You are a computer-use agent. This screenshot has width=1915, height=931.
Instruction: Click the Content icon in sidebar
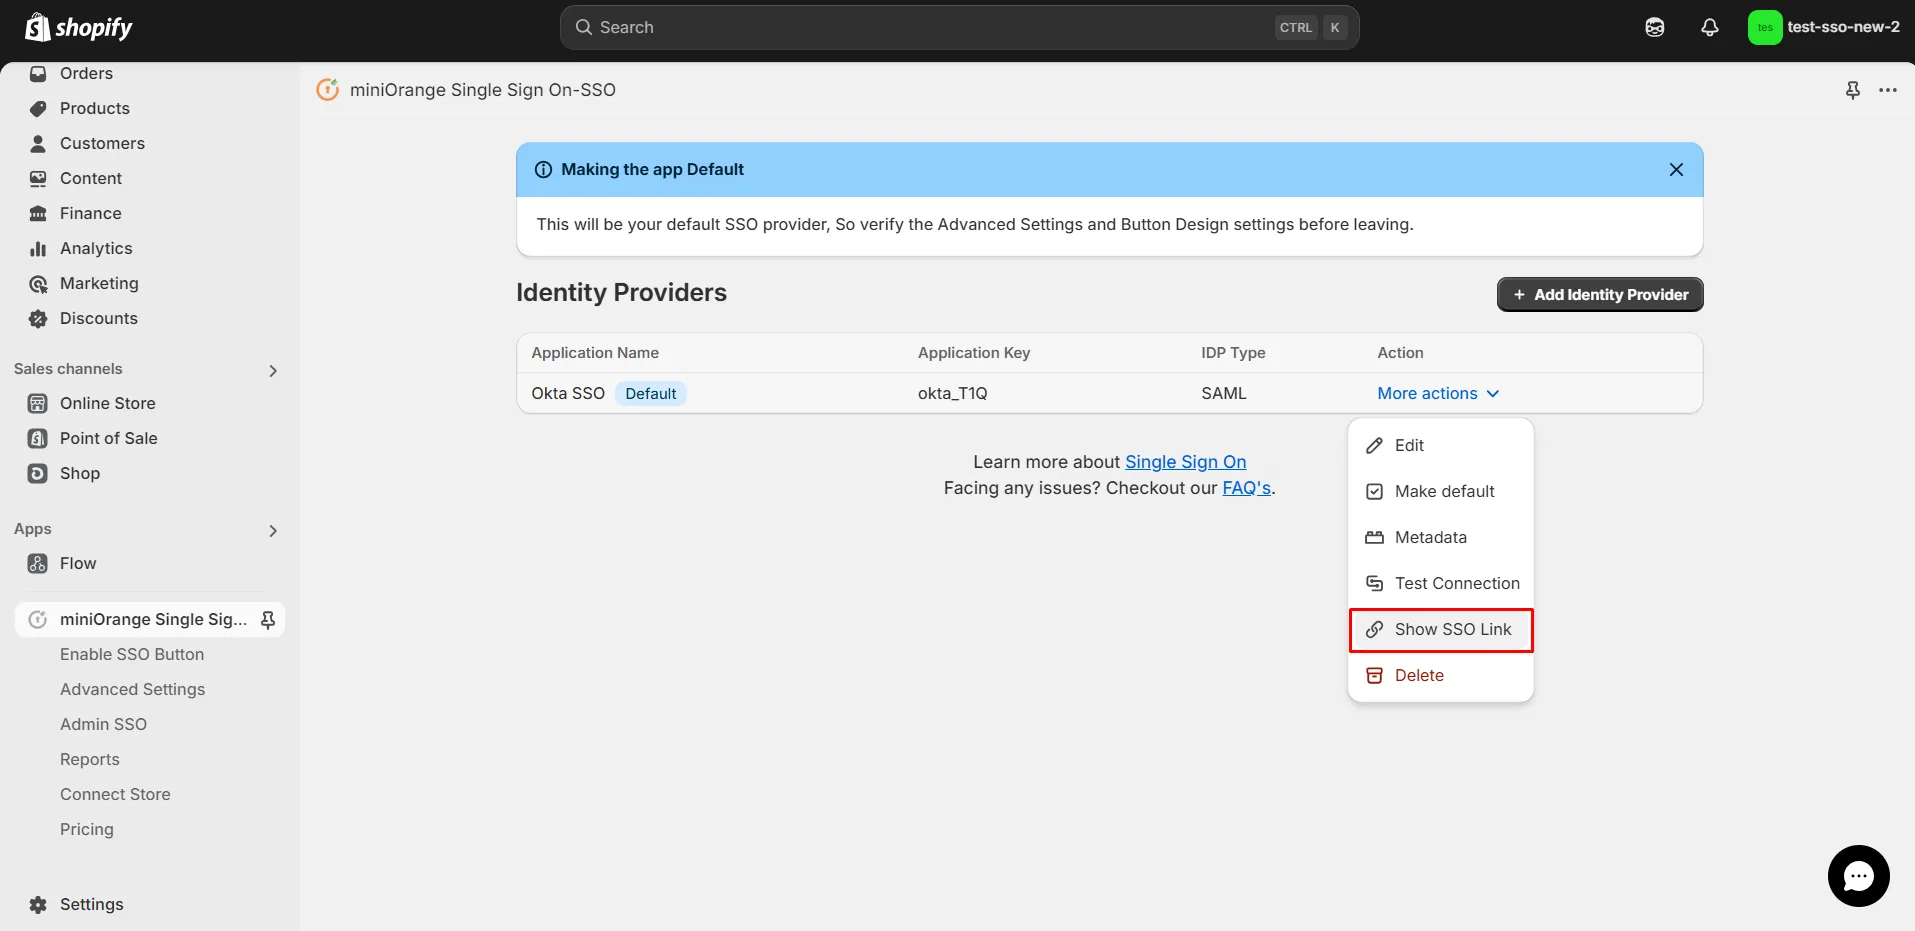click(x=38, y=178)
